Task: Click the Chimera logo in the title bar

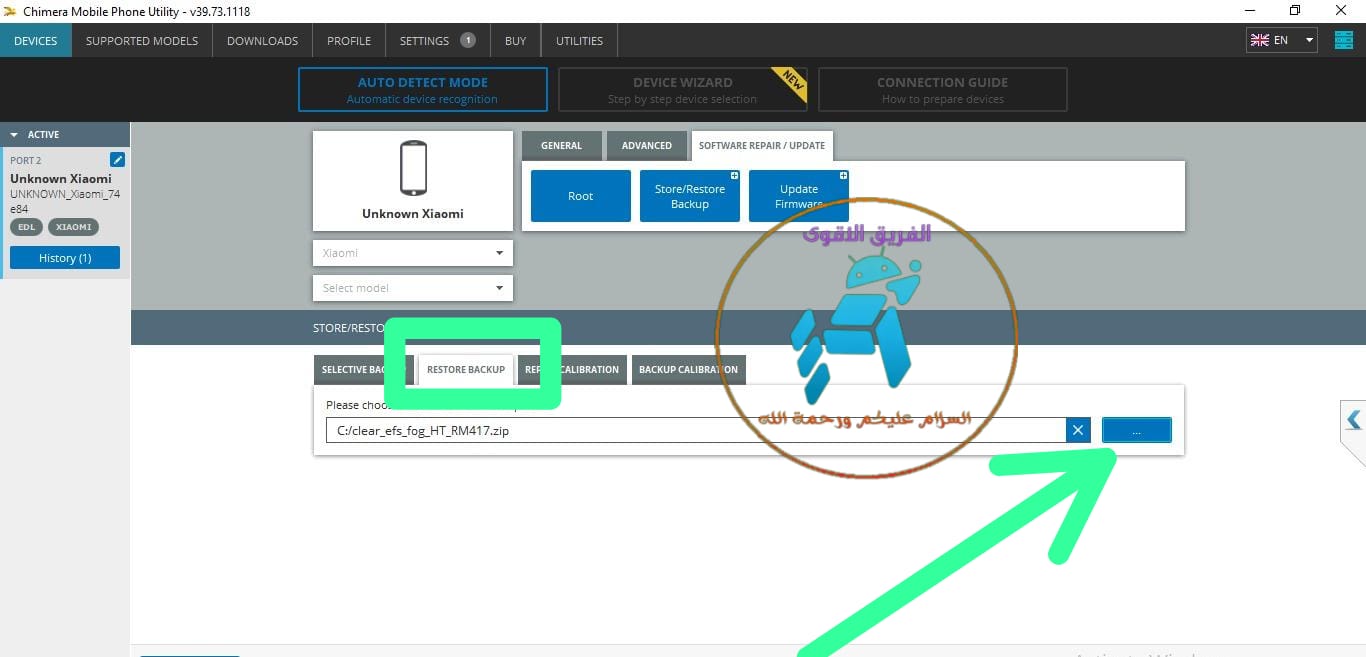Action: 10,11
